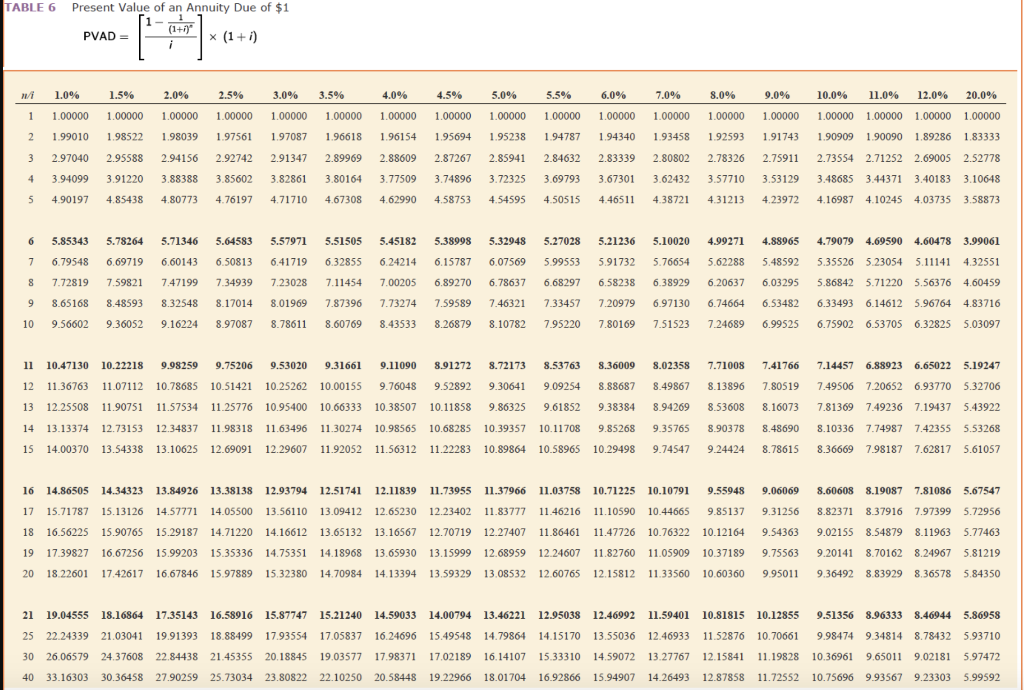Click the n/i corner header cell
The height and width of the screenshot is (690, 1024).
coord(28,95)
